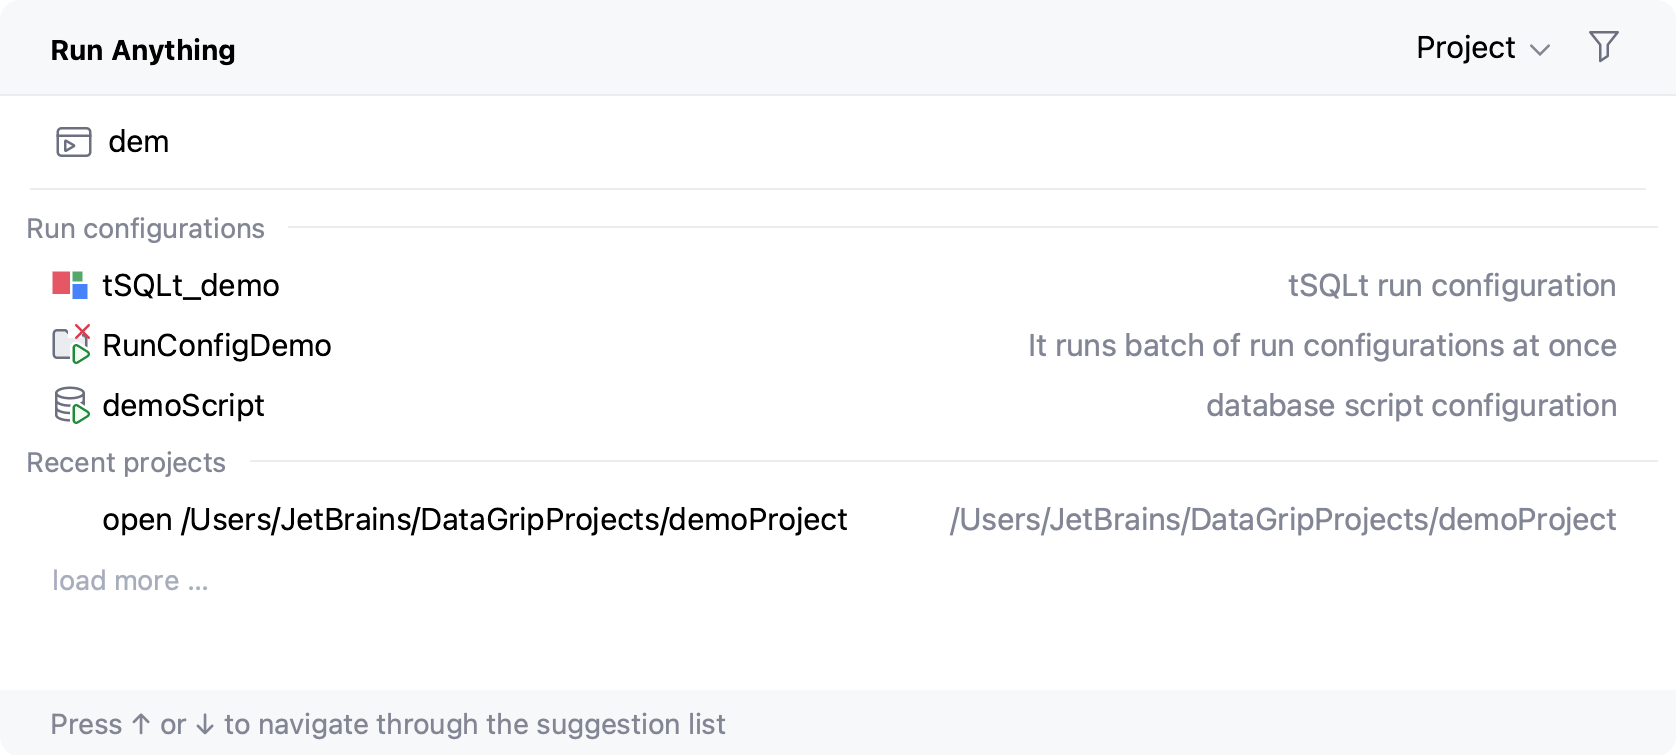Click the "Run configurations" section header

point(146,229)
